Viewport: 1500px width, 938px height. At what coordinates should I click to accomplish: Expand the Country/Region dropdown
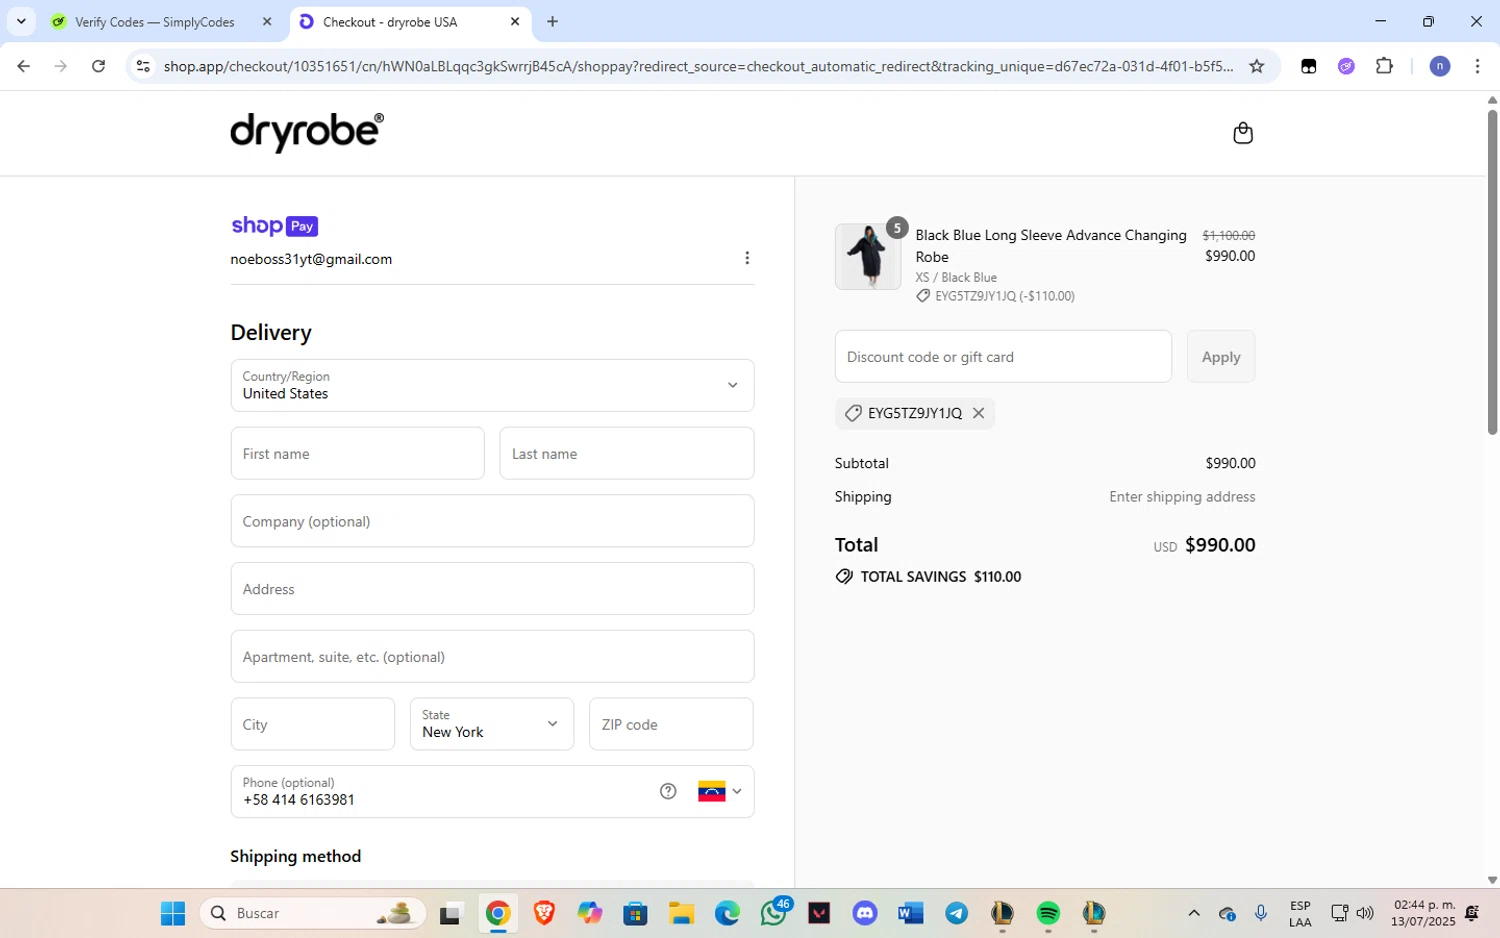point(492,385)
